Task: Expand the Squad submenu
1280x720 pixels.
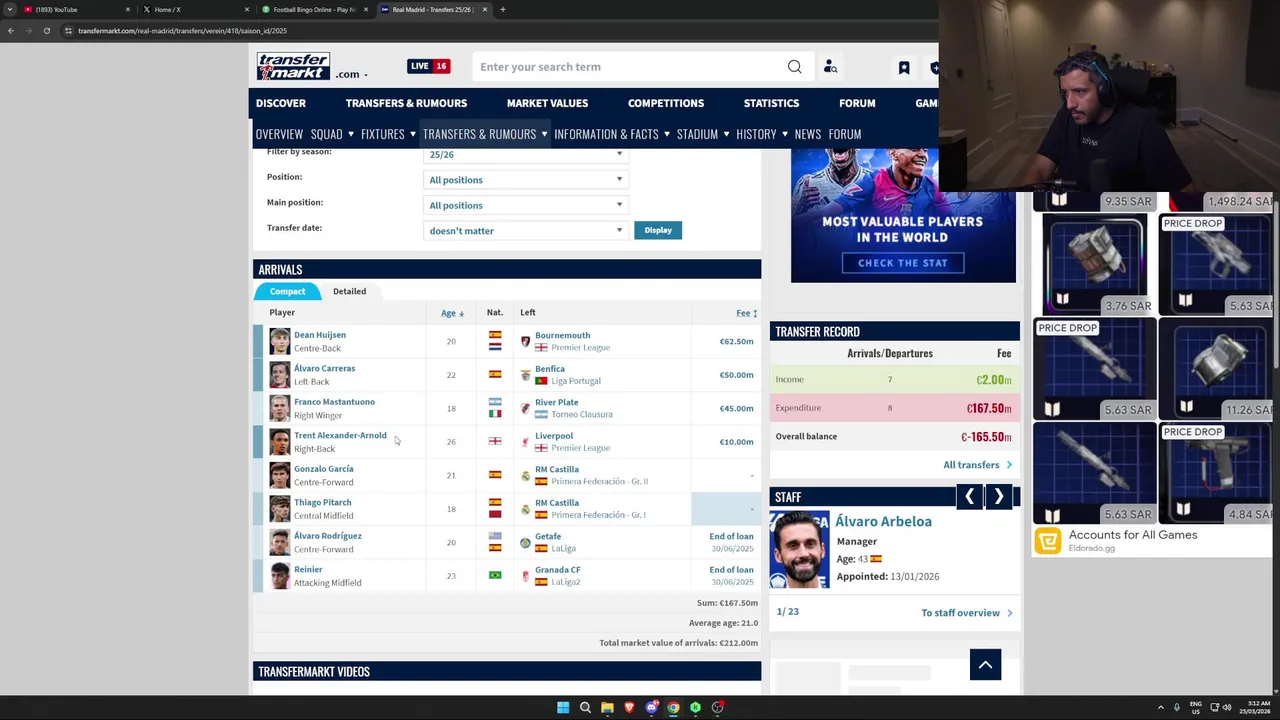Action: coord(351,134)
